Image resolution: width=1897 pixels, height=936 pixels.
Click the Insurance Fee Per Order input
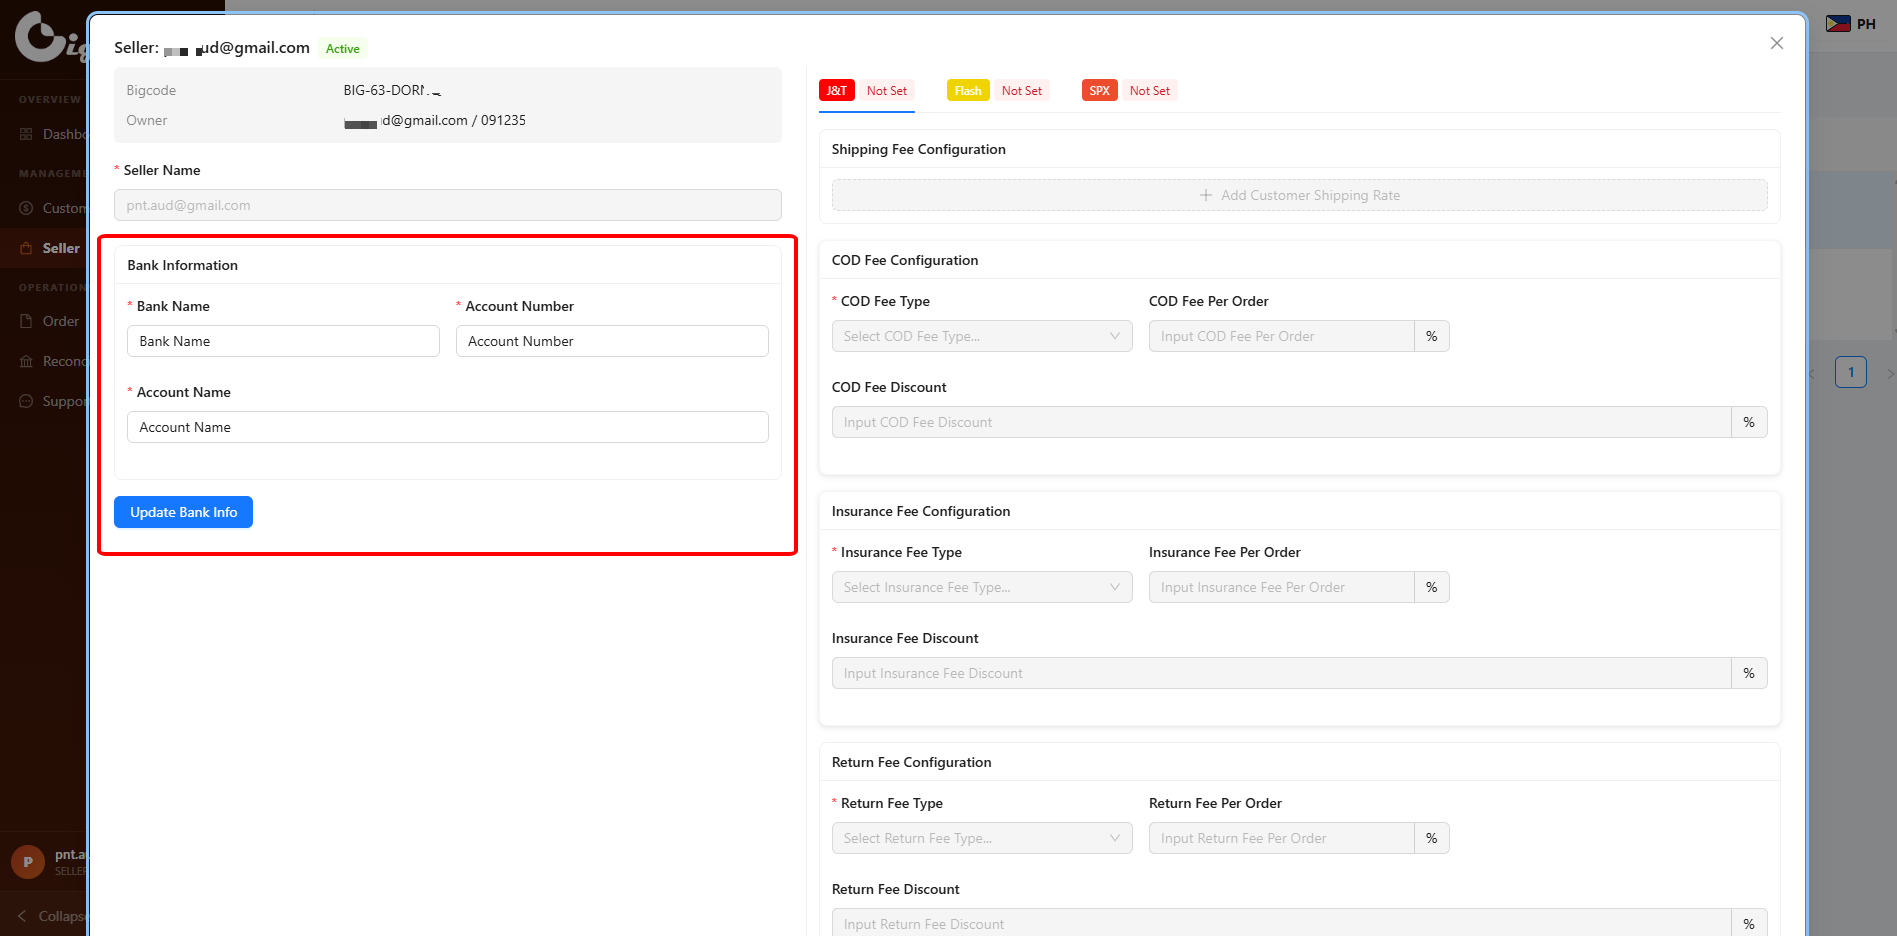[x=1281, y=587]
